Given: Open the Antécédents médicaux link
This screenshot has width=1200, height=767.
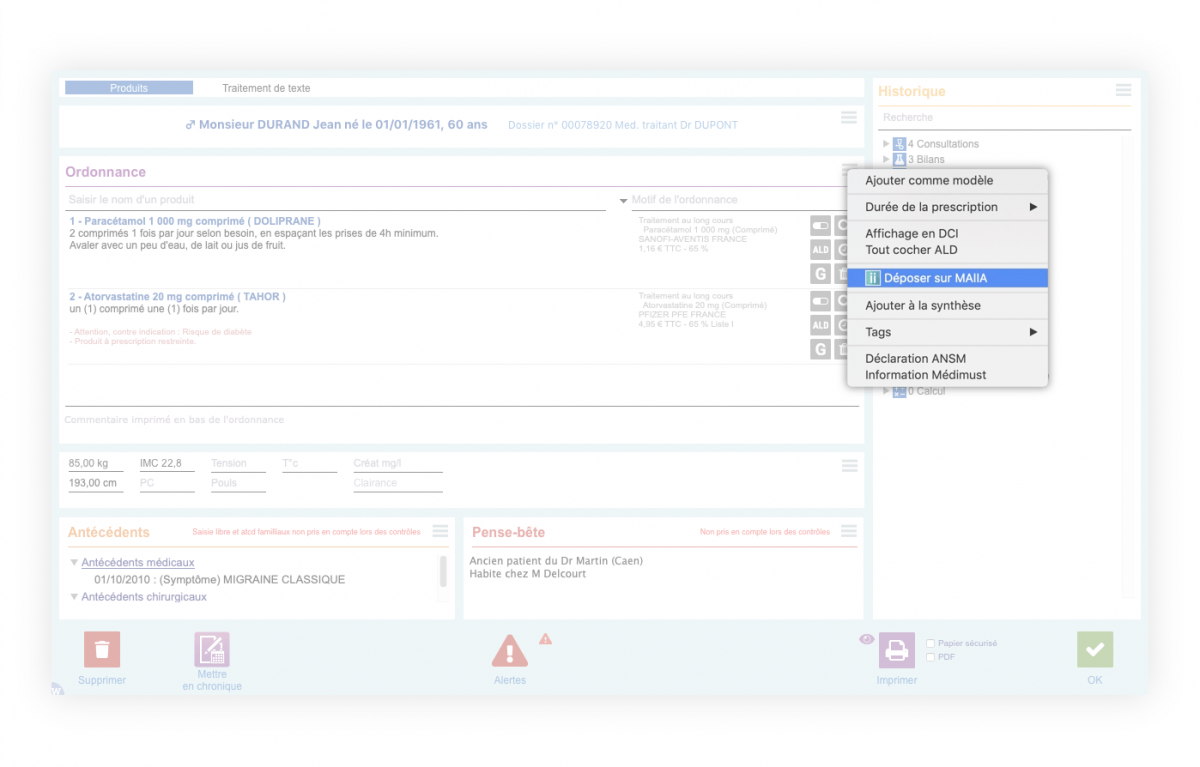Looking at the screenshot, I should (x=138, y=563).
